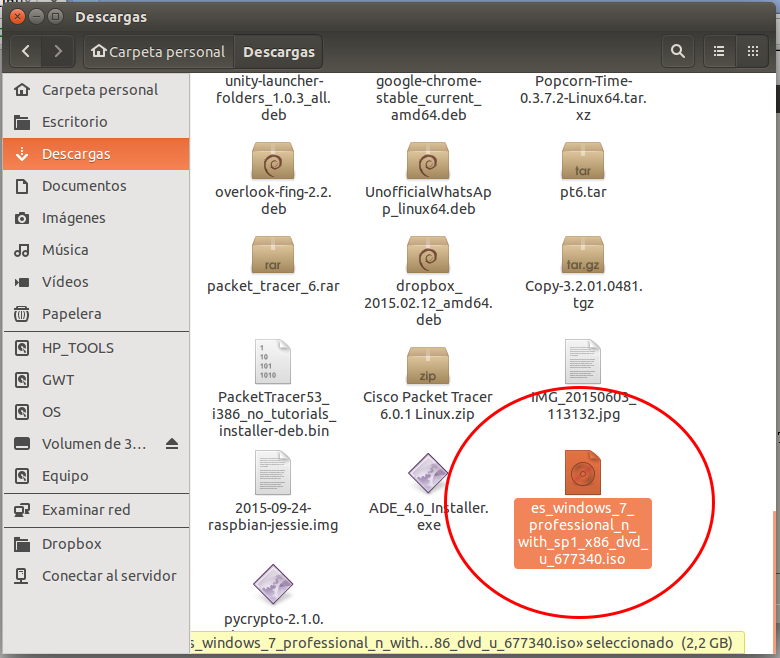Open OS volume in sidebar
Image resolution: width=780 pixels, height=658 pixels.
[96, 412]
